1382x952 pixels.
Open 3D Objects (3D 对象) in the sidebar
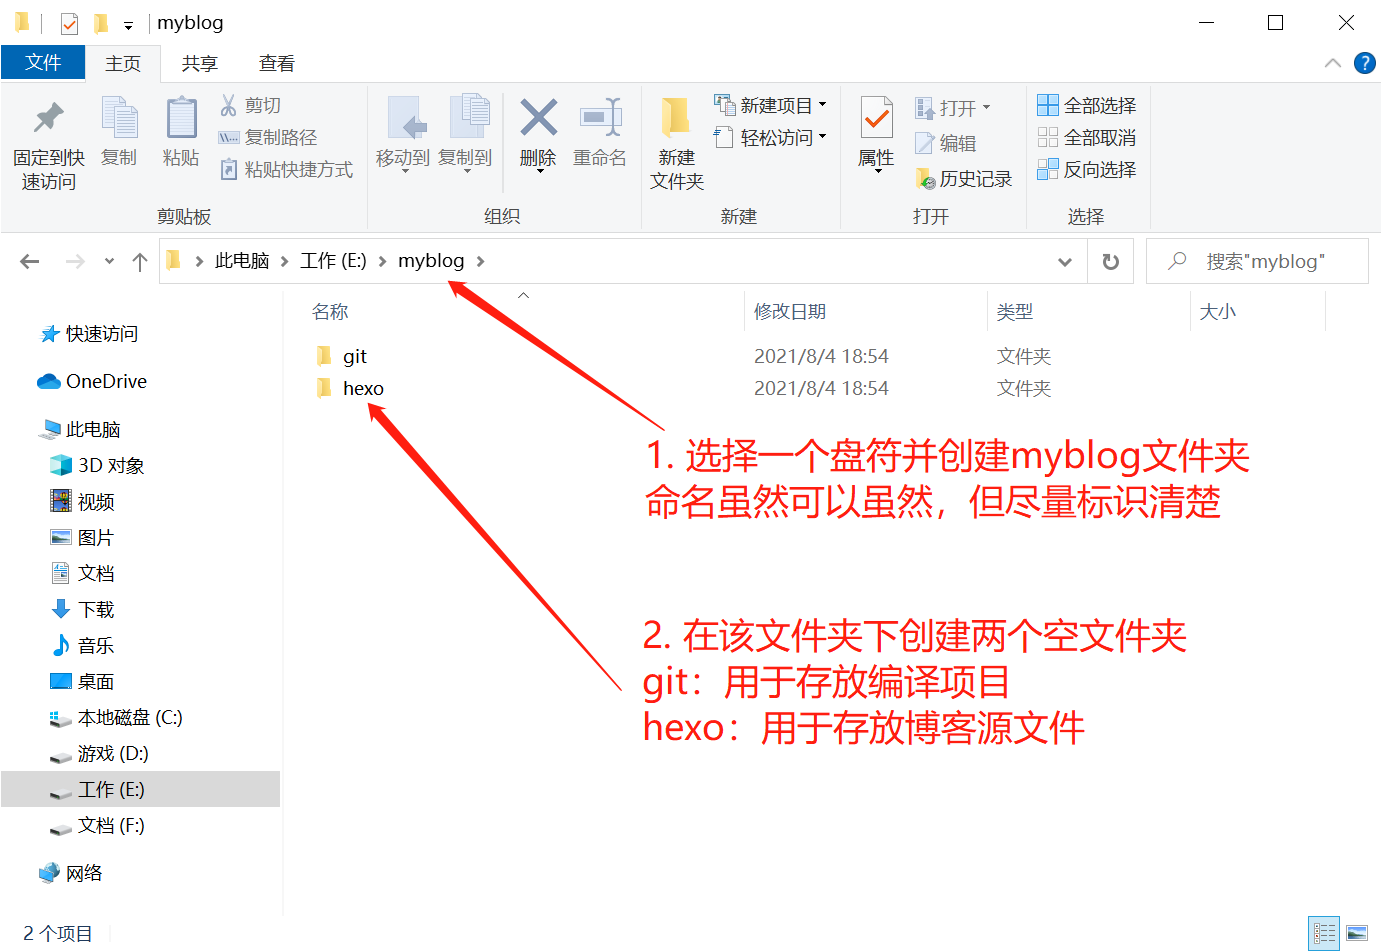pyautogui.click(x=98, y=466)
